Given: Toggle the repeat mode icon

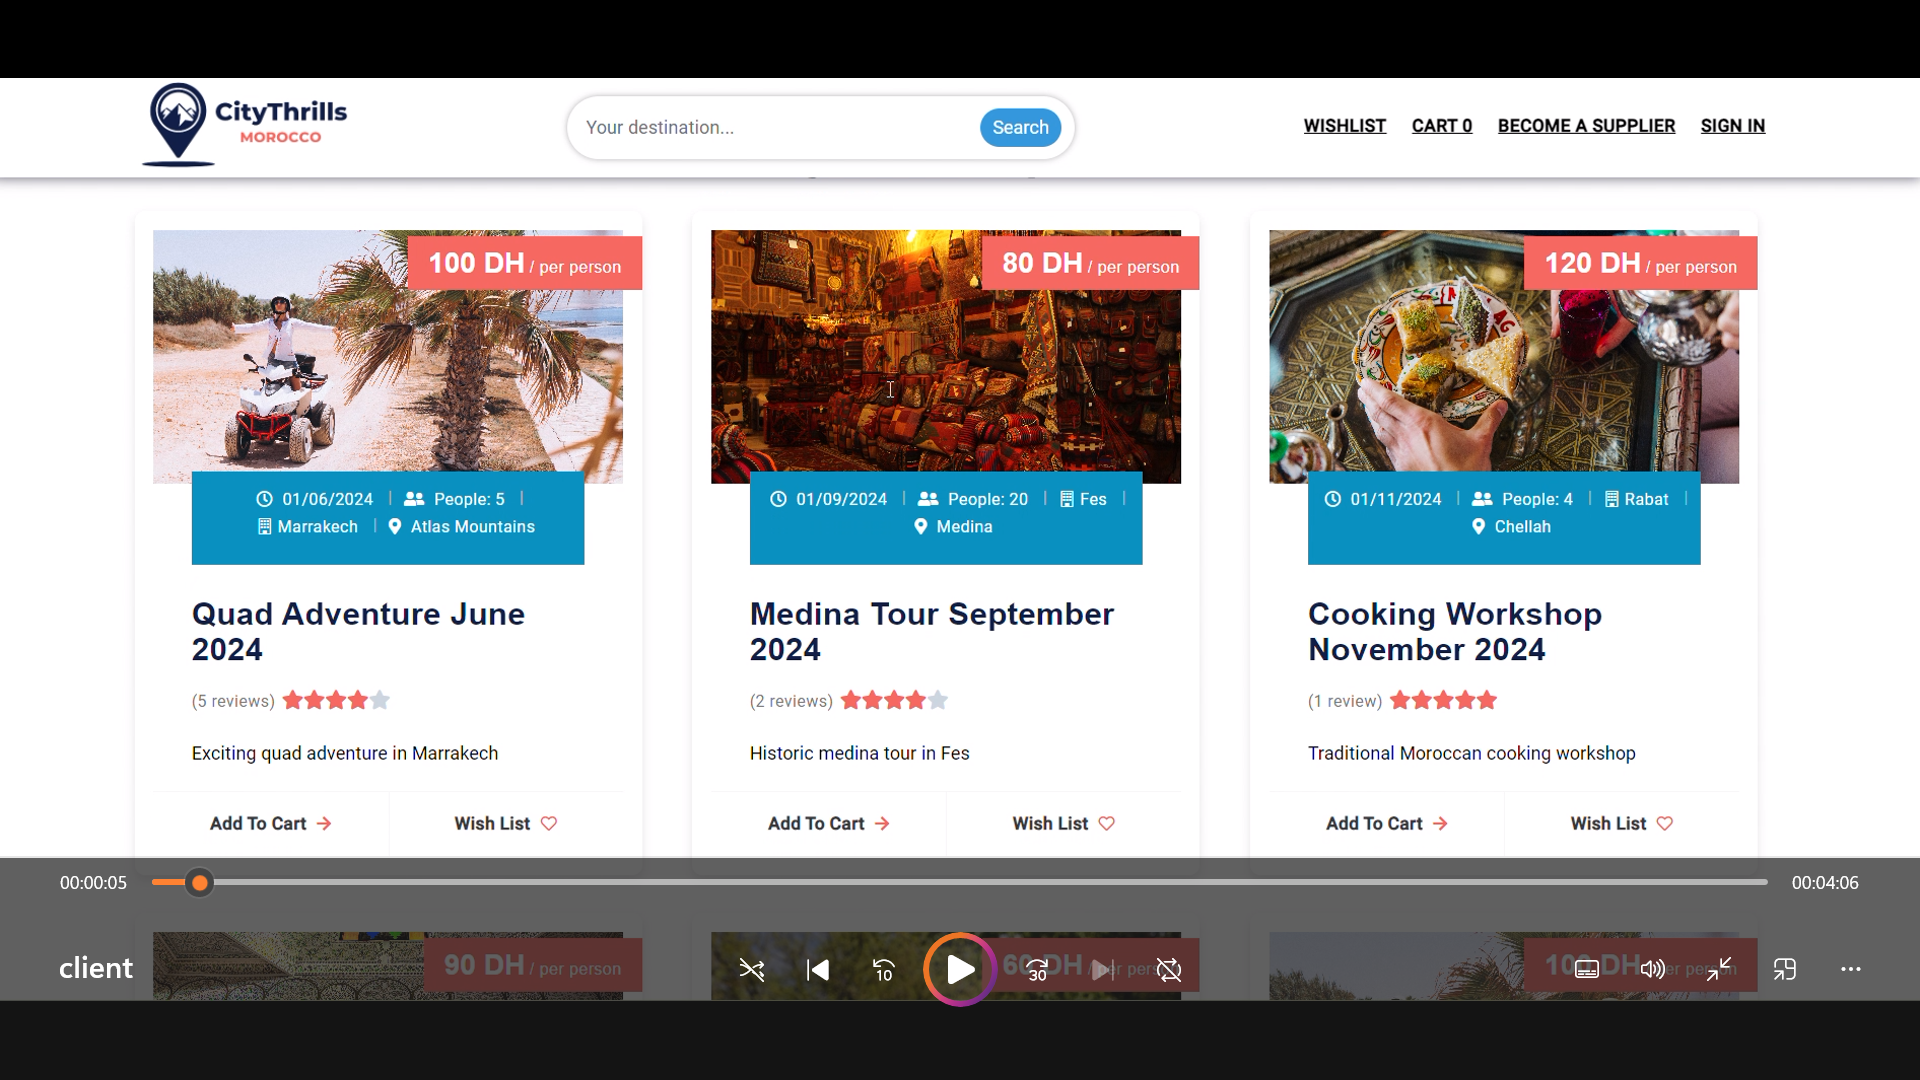Looking at the screenshot, I should click(x=1169, y=969).
